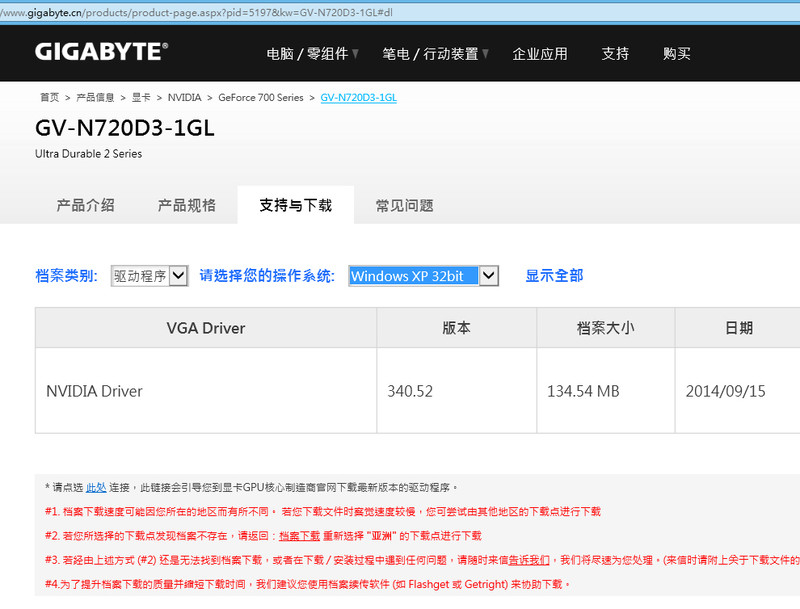Click the Ultra Durable 2 Series subtitle
800x609 pixels.
point(88,154)
